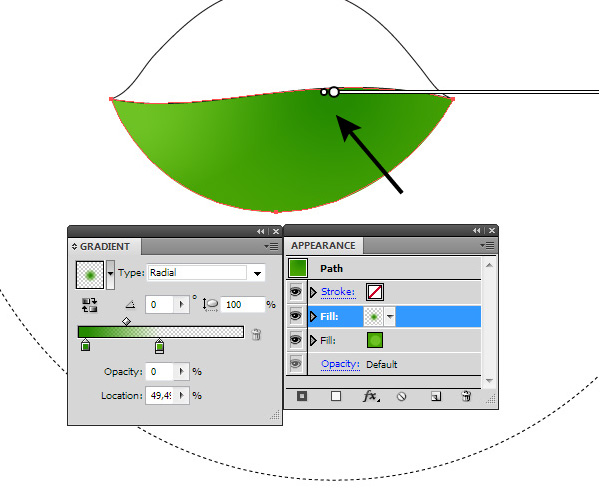The width and height of the screenshot is (600, 504).
Task: Click the Reverse Gradient icon
Action: 88,305
